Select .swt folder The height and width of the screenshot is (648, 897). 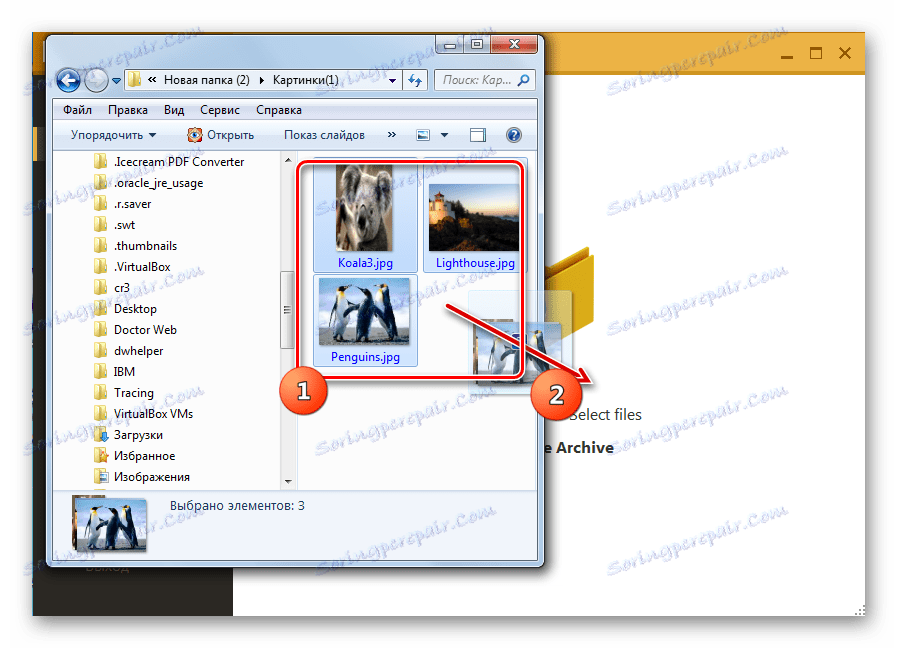(125, 225)
